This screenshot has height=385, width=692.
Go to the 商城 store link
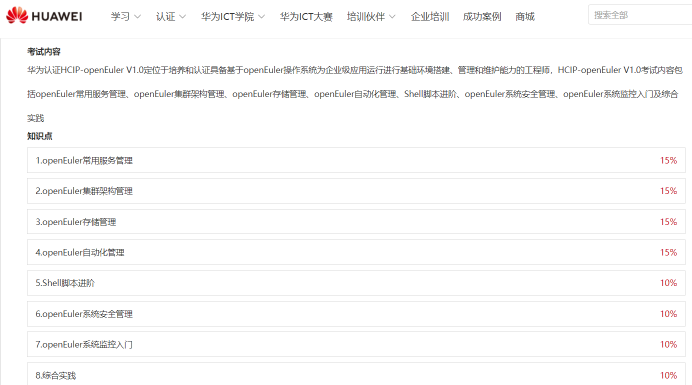point(525,17)
